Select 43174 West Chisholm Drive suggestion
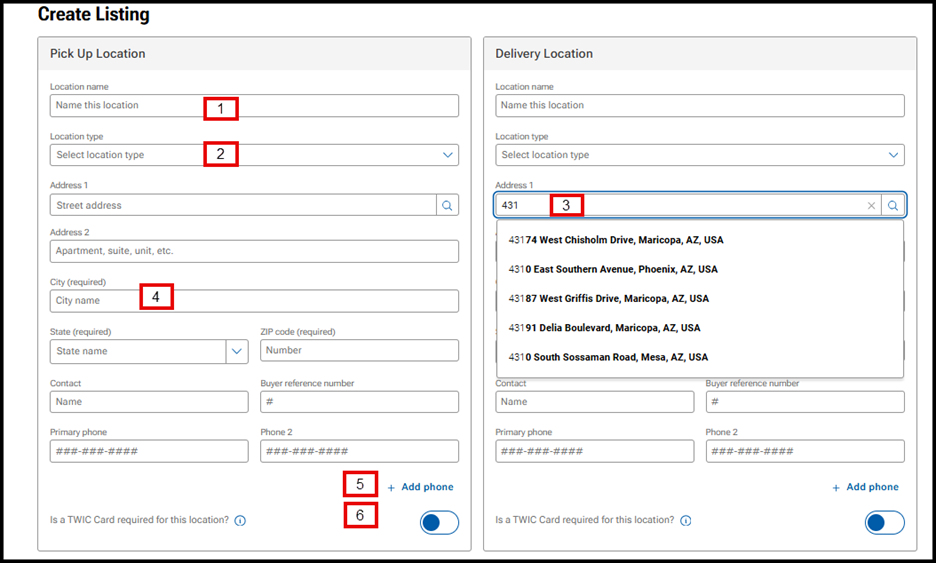 tap(616, 240)
